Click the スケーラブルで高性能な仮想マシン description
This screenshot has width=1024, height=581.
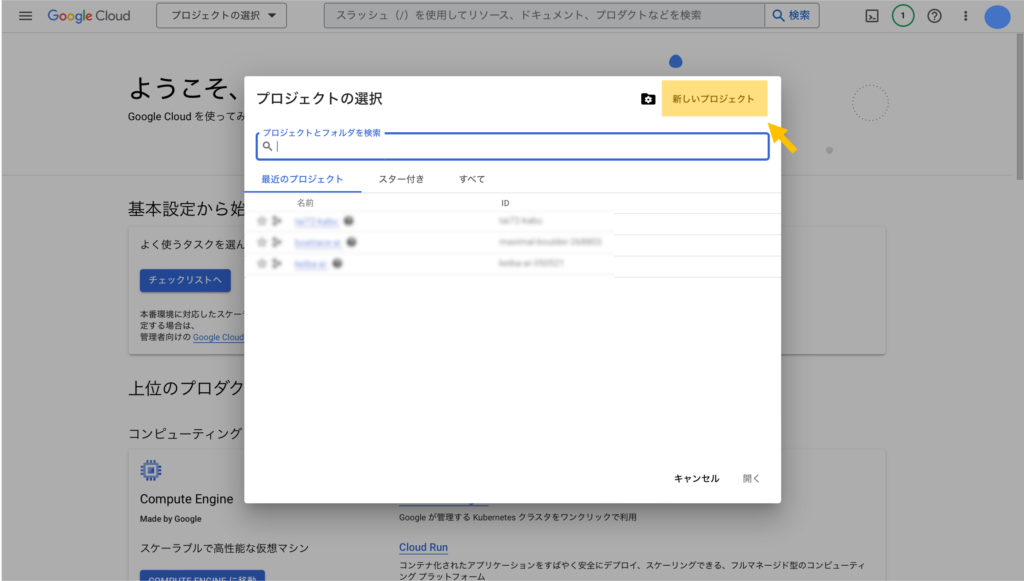coord(224,548)
